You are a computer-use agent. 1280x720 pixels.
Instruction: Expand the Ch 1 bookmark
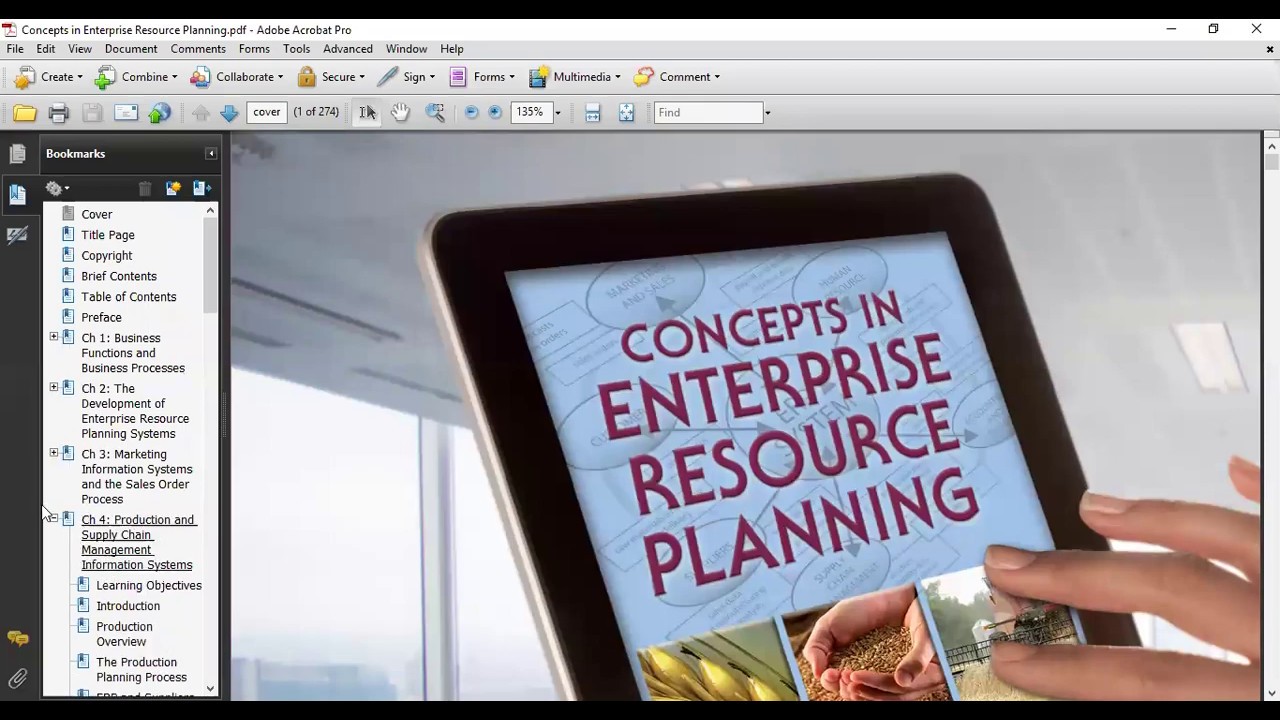pos(54,337)
